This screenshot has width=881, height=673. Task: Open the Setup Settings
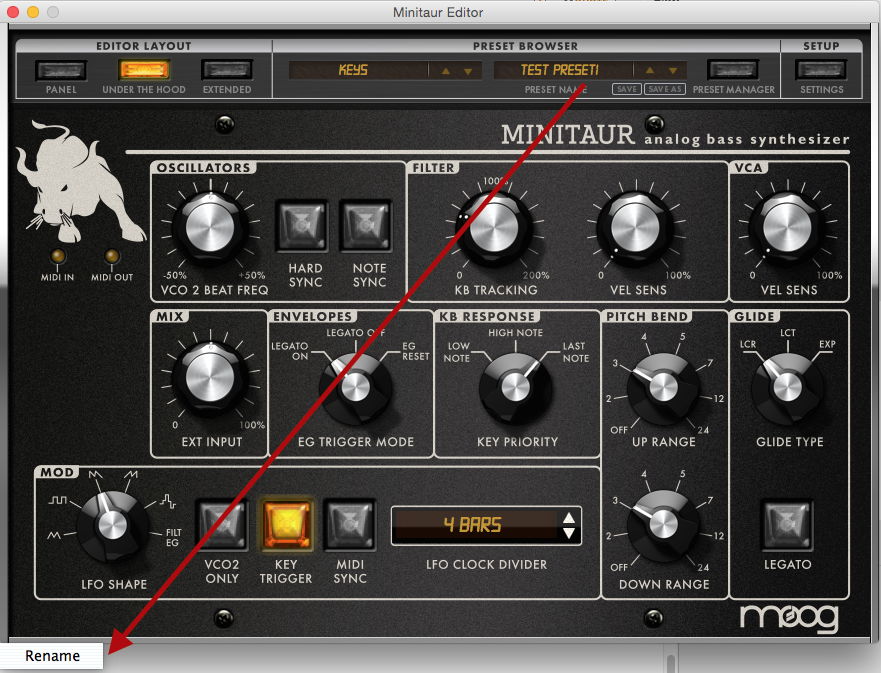click(x=821, y=70)
